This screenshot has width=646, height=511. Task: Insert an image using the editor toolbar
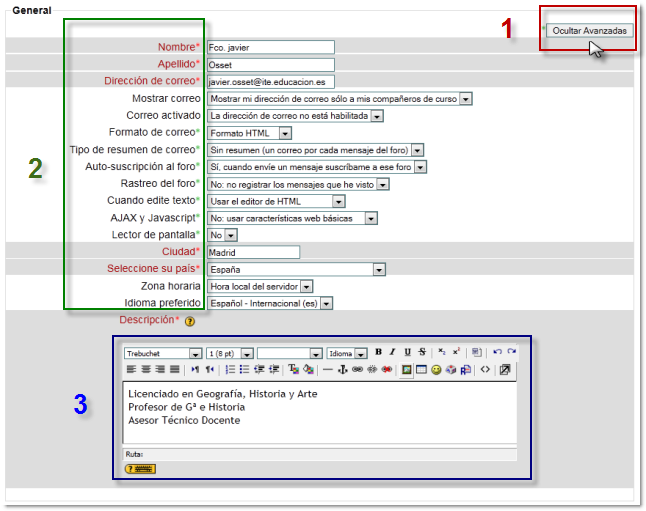point(407,369)
